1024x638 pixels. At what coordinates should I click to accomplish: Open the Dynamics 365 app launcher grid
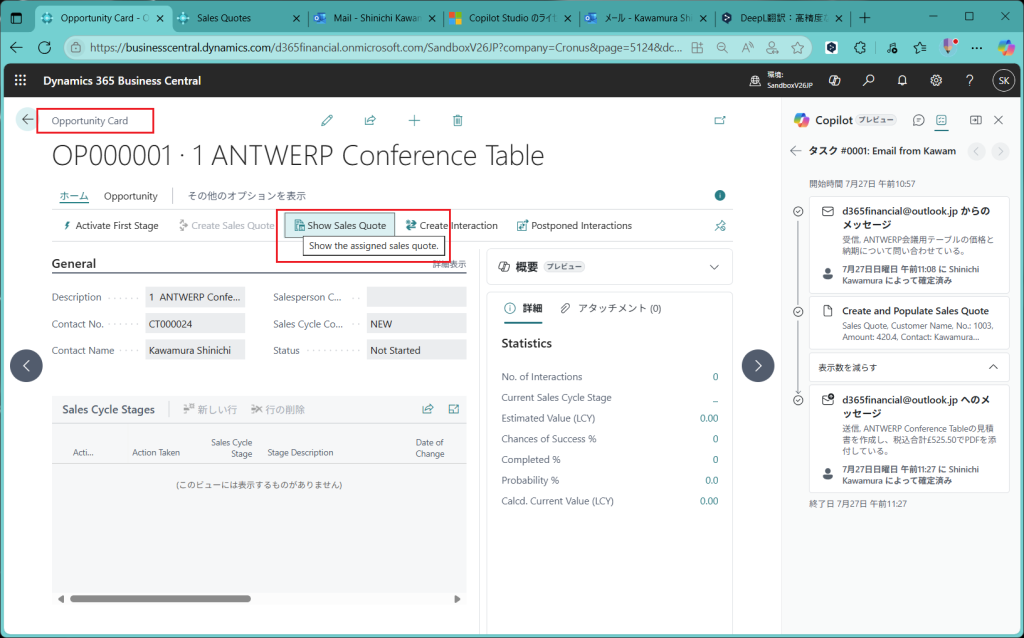20,80
